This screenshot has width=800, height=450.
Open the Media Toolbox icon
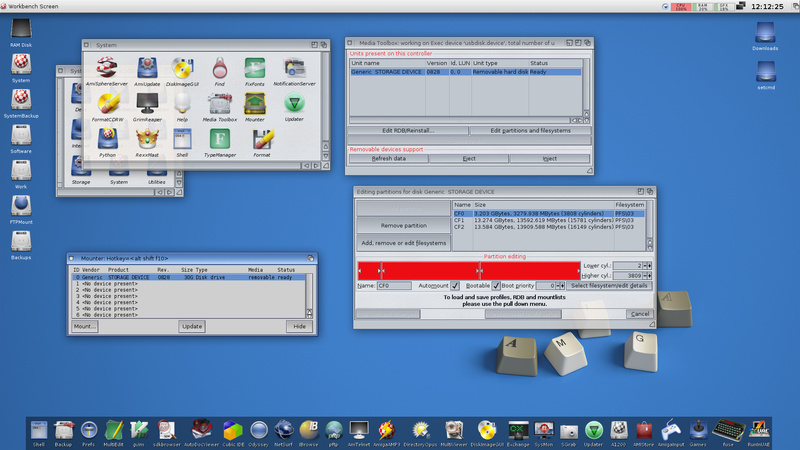coord(220,102)
